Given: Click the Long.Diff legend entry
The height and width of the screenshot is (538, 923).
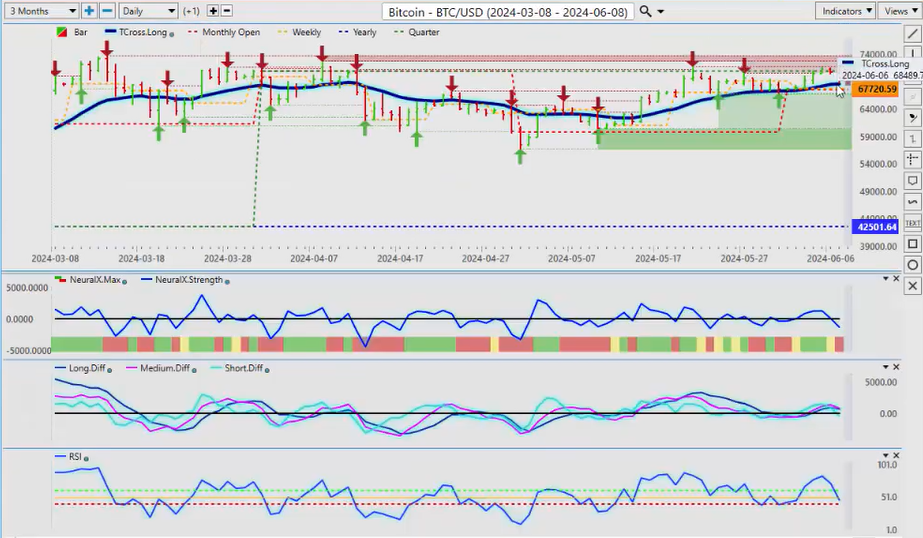Looking at the screenshot, I should pos(81,368).
